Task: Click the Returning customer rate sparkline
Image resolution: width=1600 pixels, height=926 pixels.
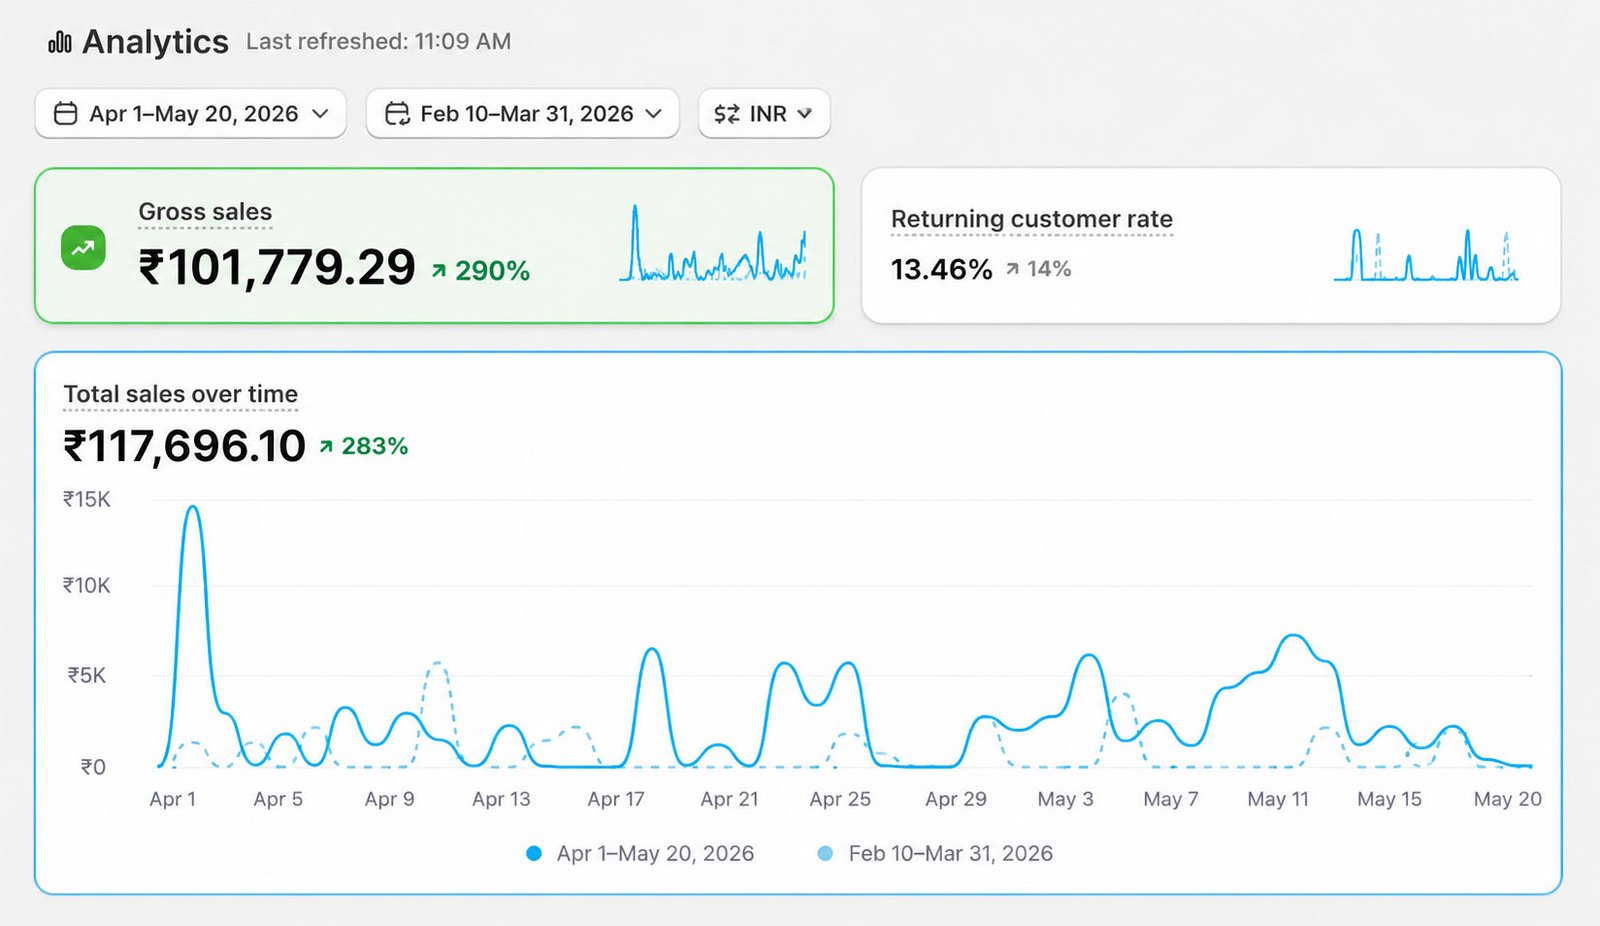Action: coord(1427,255)
